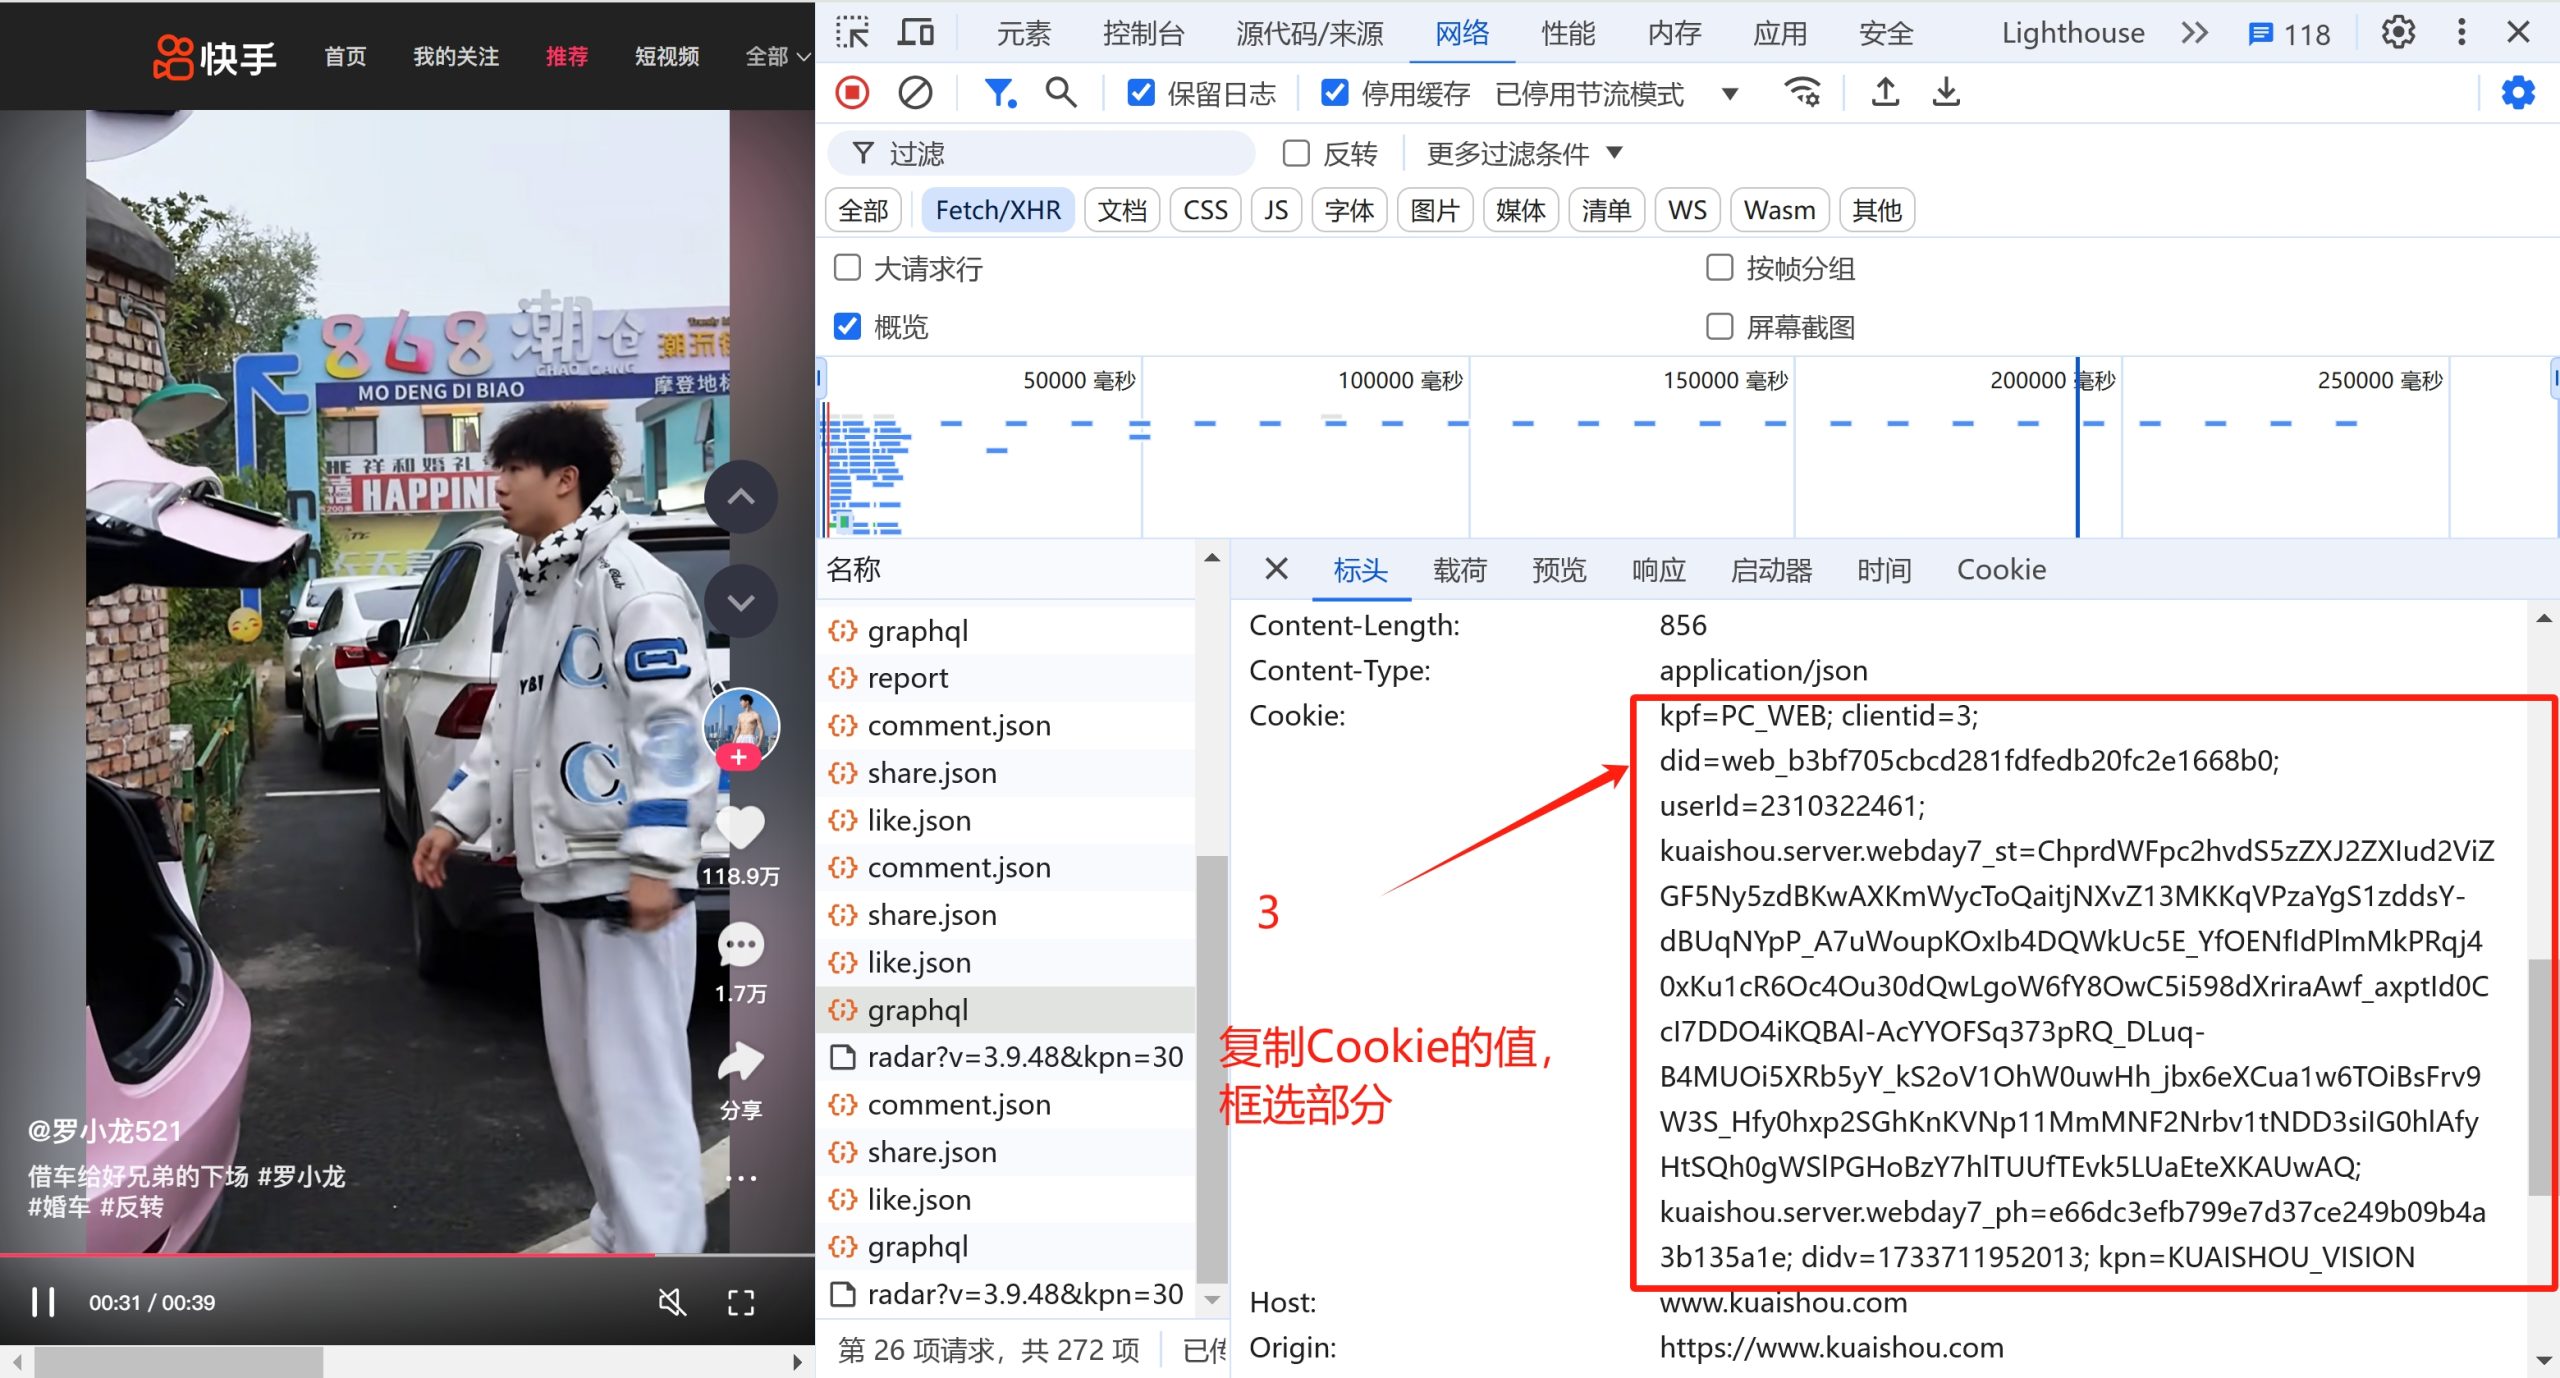2560x1378 pixels.
Task: Toggle the disable cache checkbox
Action: click(x=1333, y=93)
